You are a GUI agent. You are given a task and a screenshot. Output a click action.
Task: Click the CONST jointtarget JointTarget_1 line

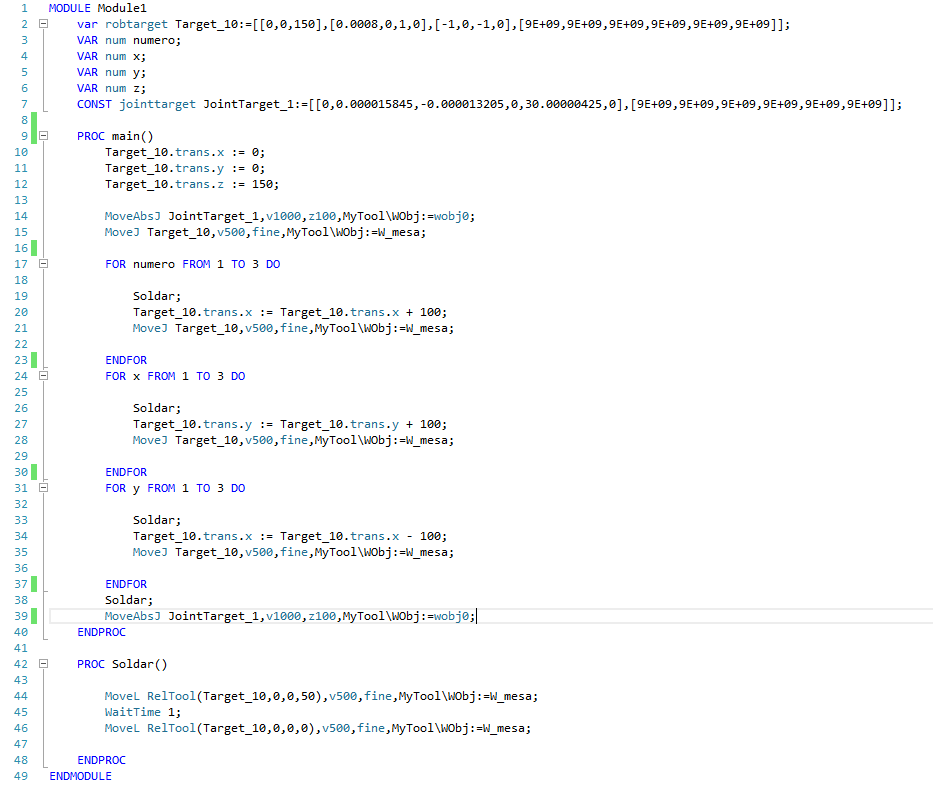point(489,104)
